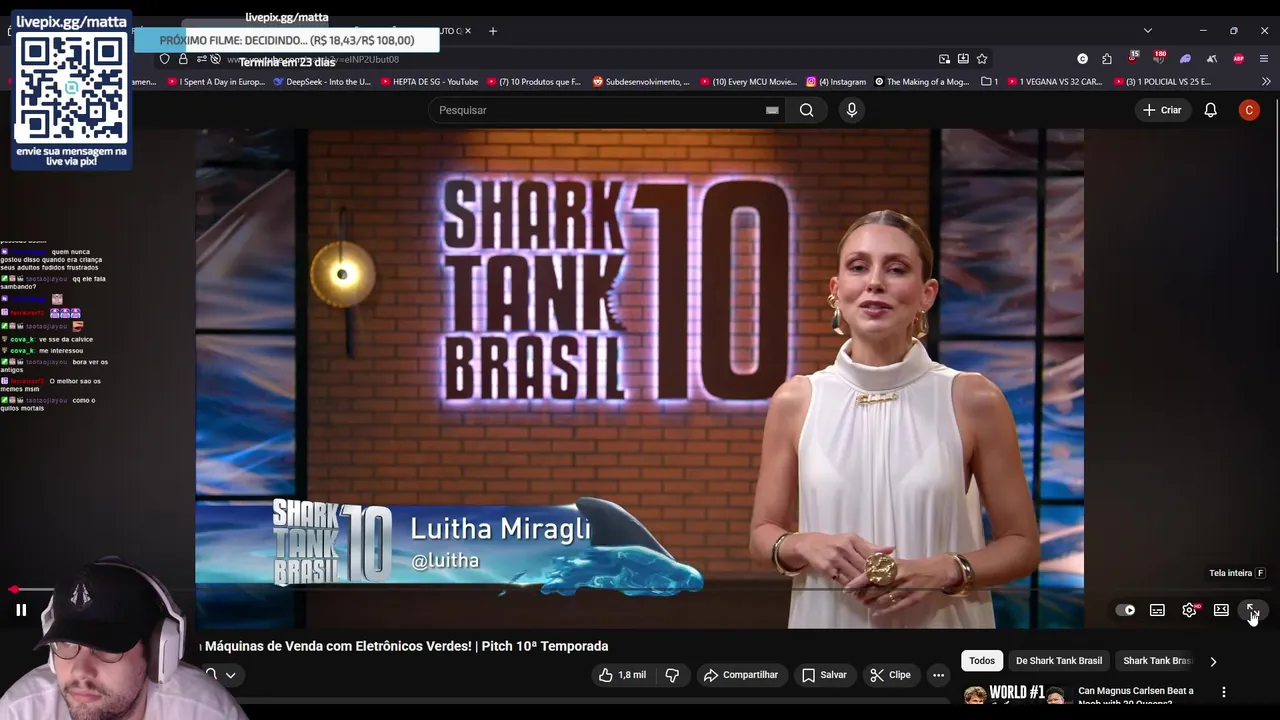
Task: Open the The Making of a Mog... bookmark
Action: click(x=922, y=82)
